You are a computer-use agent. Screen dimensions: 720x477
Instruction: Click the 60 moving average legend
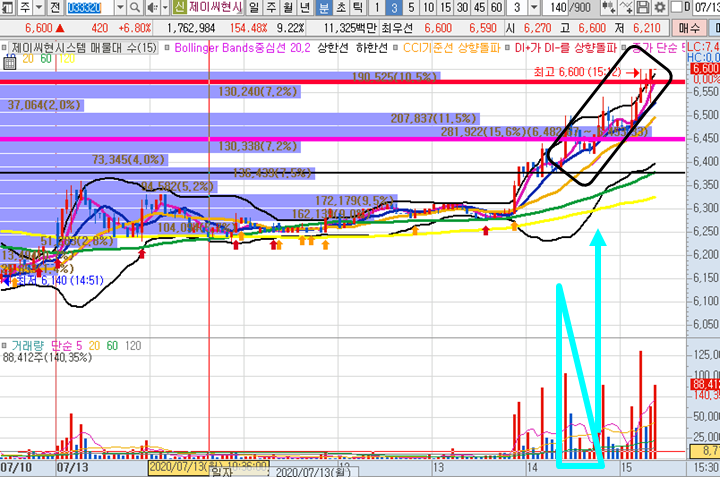46,59
